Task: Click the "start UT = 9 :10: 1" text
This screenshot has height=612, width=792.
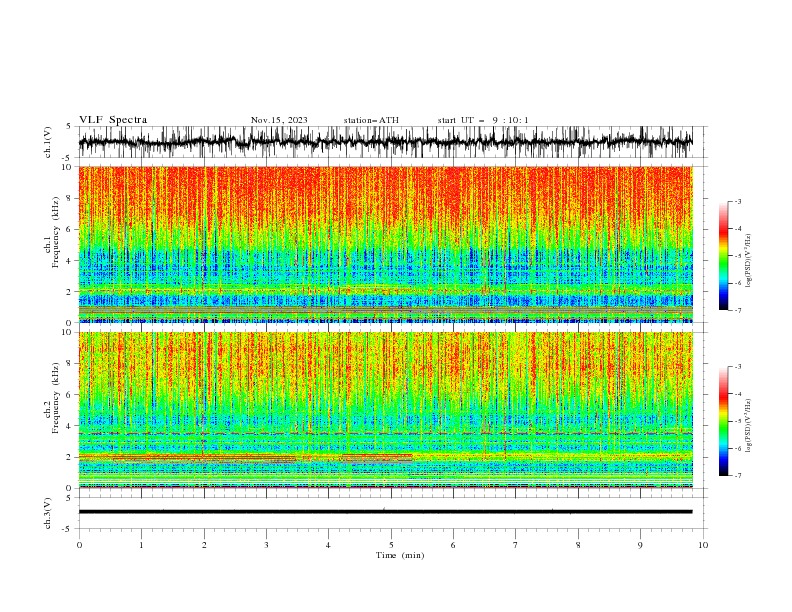Action: coord(483,120)
